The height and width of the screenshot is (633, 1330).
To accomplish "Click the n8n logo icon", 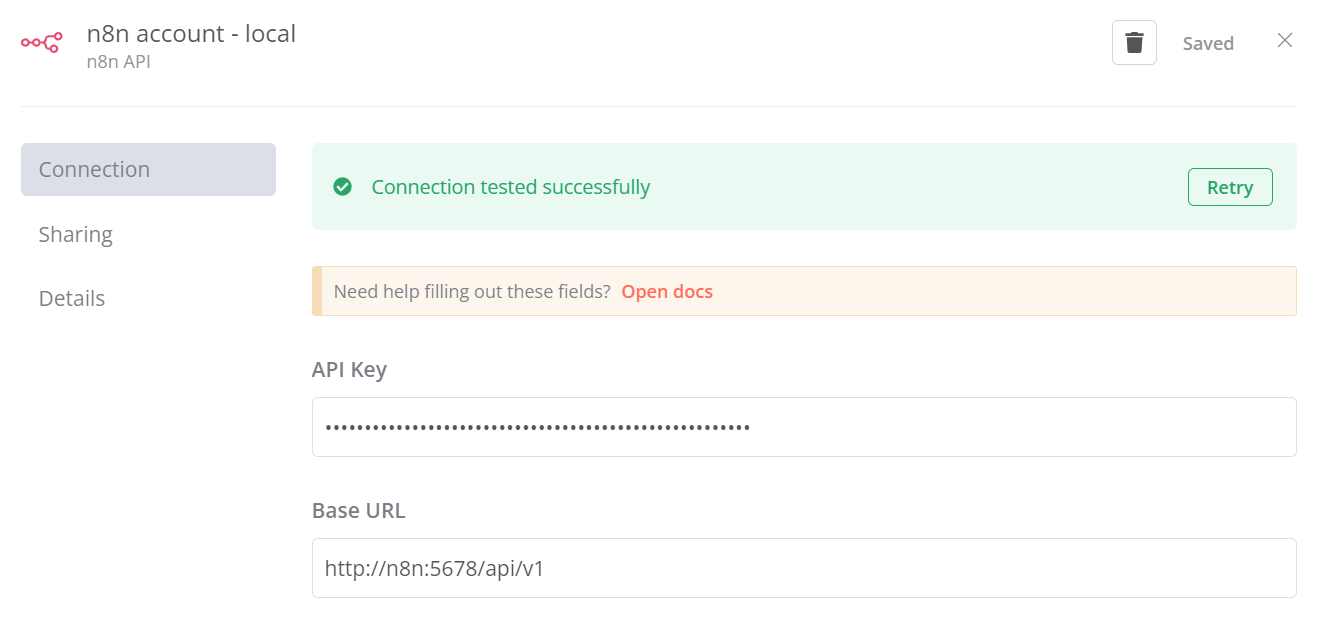I will pyautogui.click(x=42, y=42).
